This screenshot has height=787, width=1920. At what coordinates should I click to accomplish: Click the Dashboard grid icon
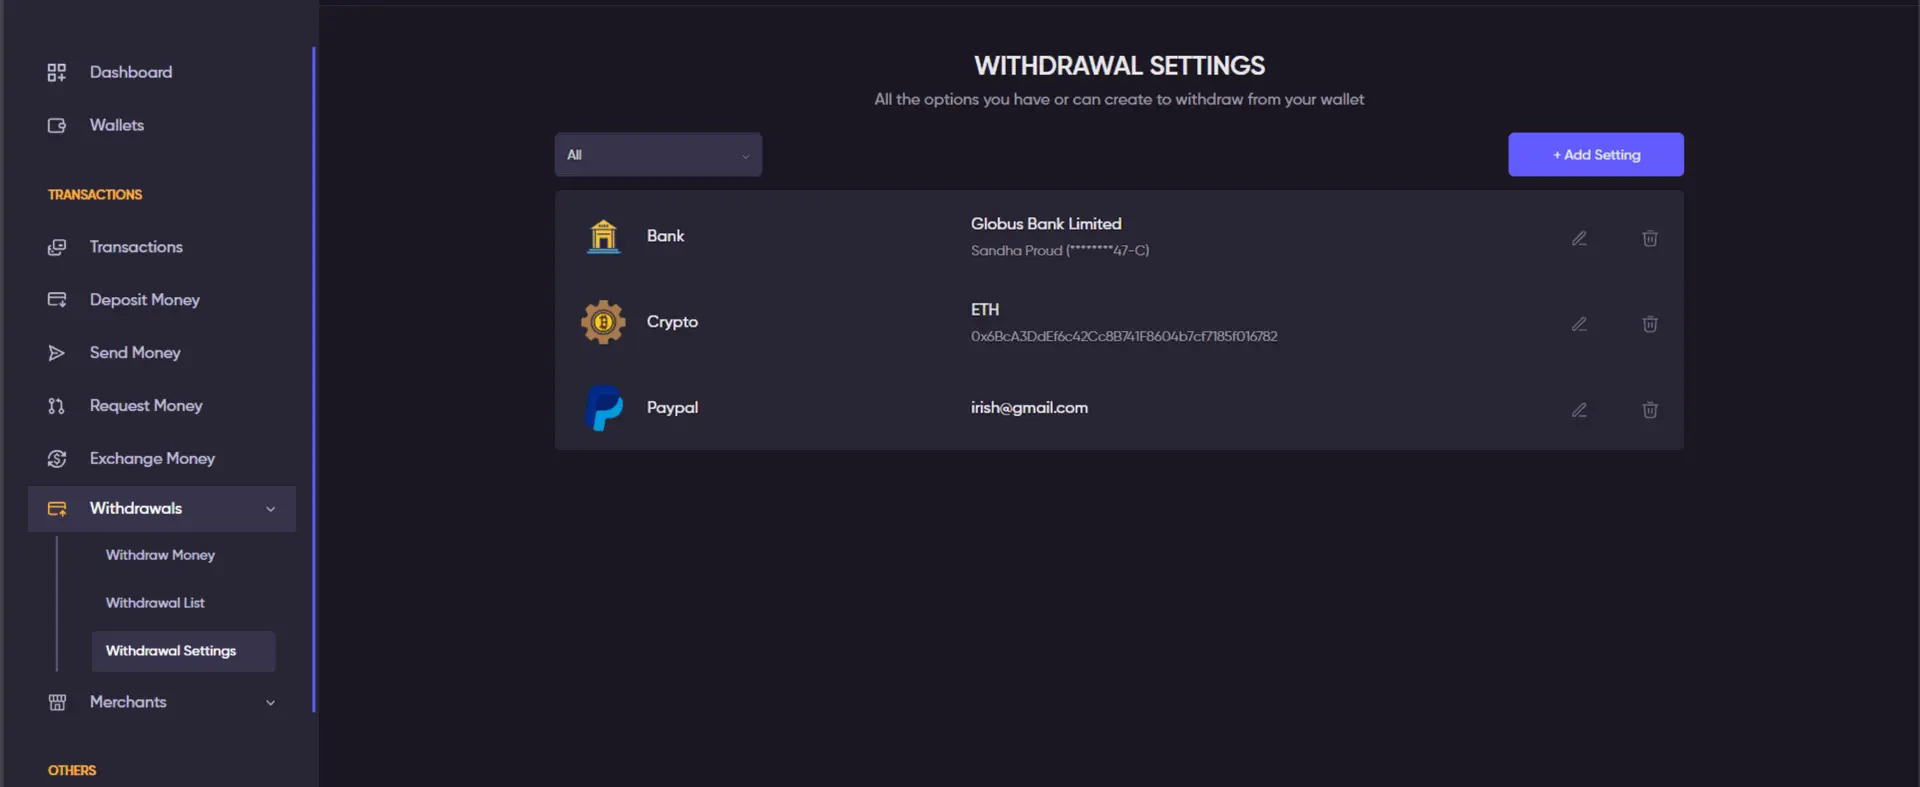click(x=57, y=72)
